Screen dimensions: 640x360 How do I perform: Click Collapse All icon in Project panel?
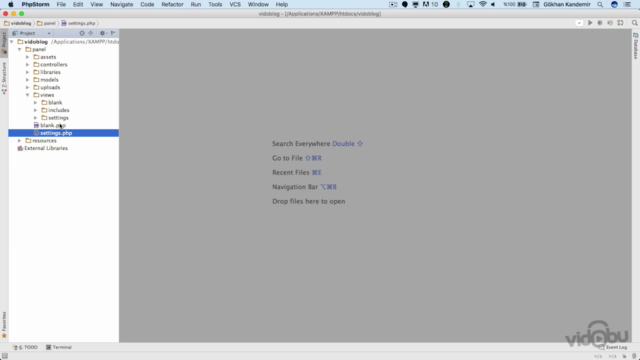(x=91, y=33)
